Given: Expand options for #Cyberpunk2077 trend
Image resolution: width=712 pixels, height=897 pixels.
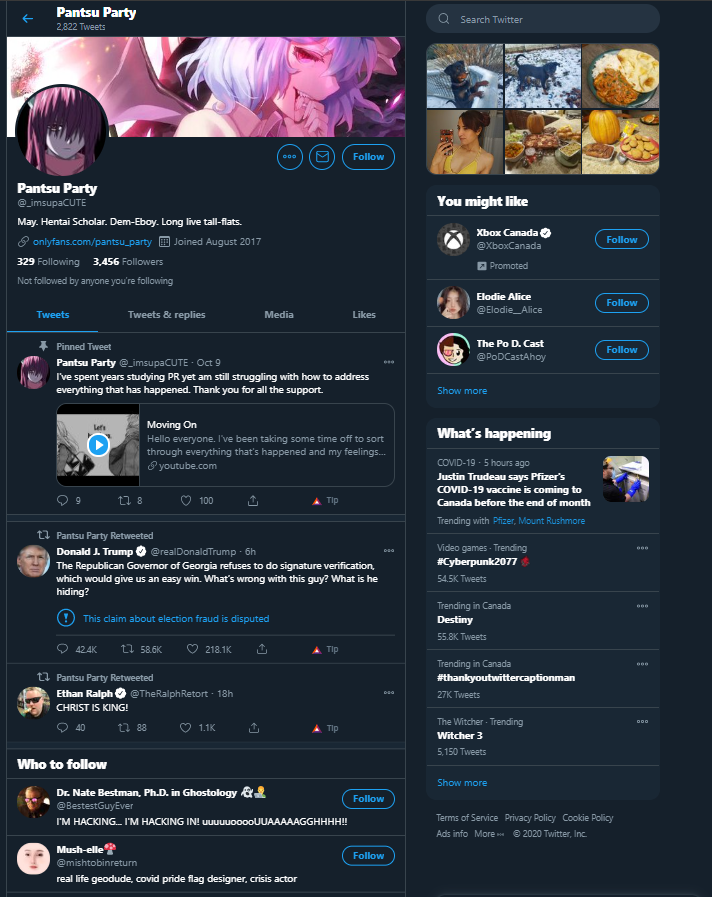Looking at the screenshot, I should tap(642, 548).
